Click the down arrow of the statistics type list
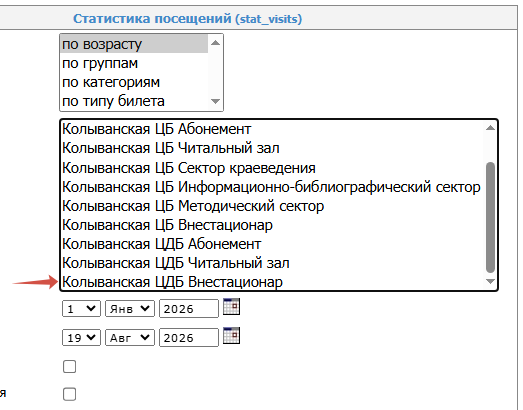This screenshot has height=410, width=523. tap(215, 101)
